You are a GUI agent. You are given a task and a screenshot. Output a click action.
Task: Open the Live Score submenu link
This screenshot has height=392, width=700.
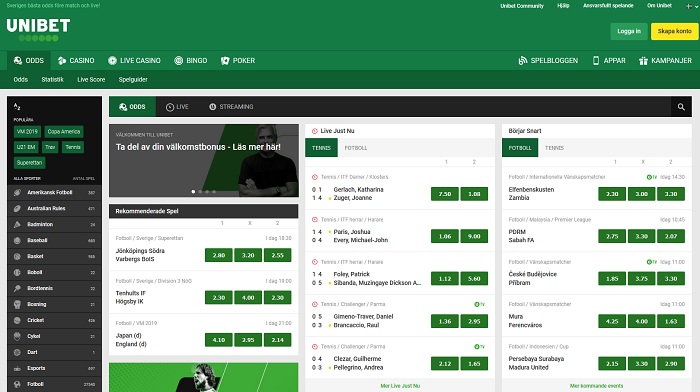[x=91, y=79]
